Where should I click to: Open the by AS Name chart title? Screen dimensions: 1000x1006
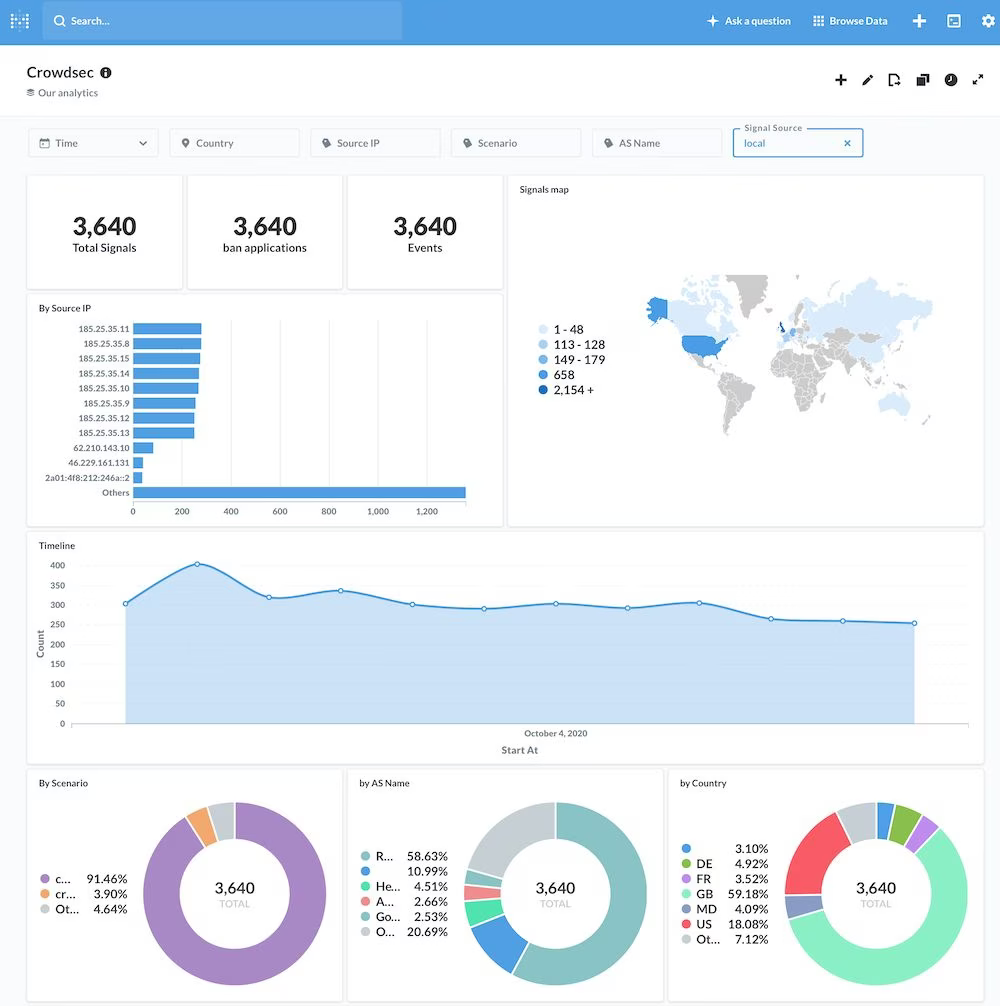pos(384,783)
